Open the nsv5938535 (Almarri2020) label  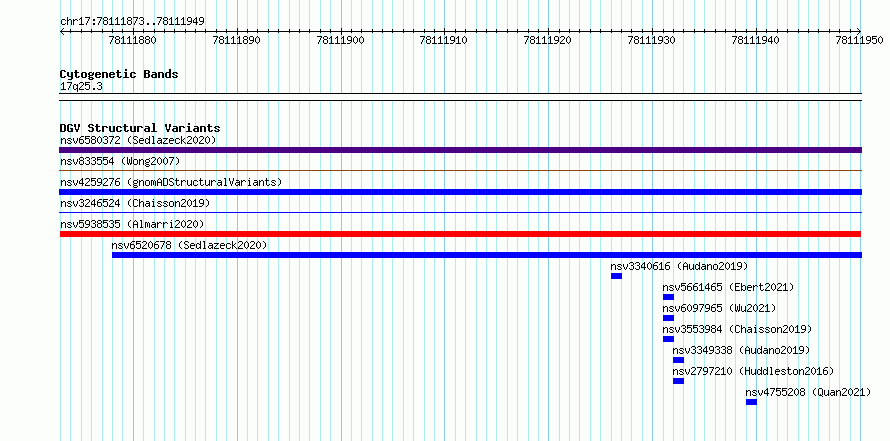coord(132,224)
